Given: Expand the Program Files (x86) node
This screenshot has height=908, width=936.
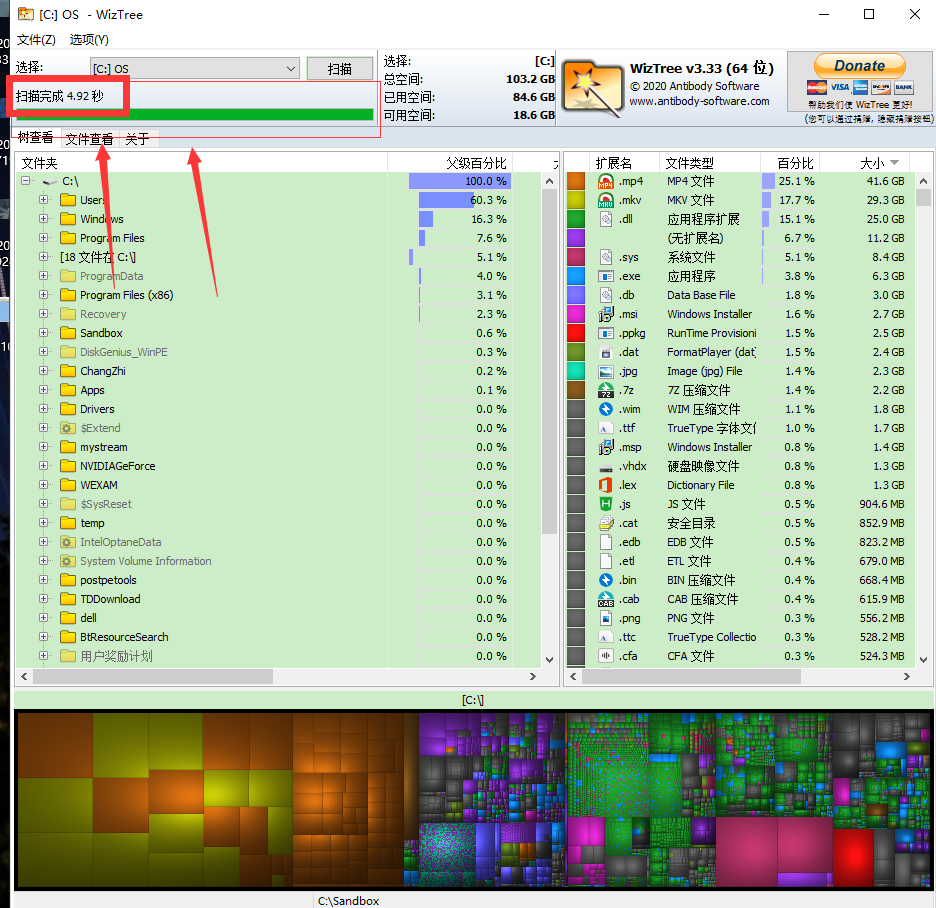Looking at the screenshot, I should point(44,295).
